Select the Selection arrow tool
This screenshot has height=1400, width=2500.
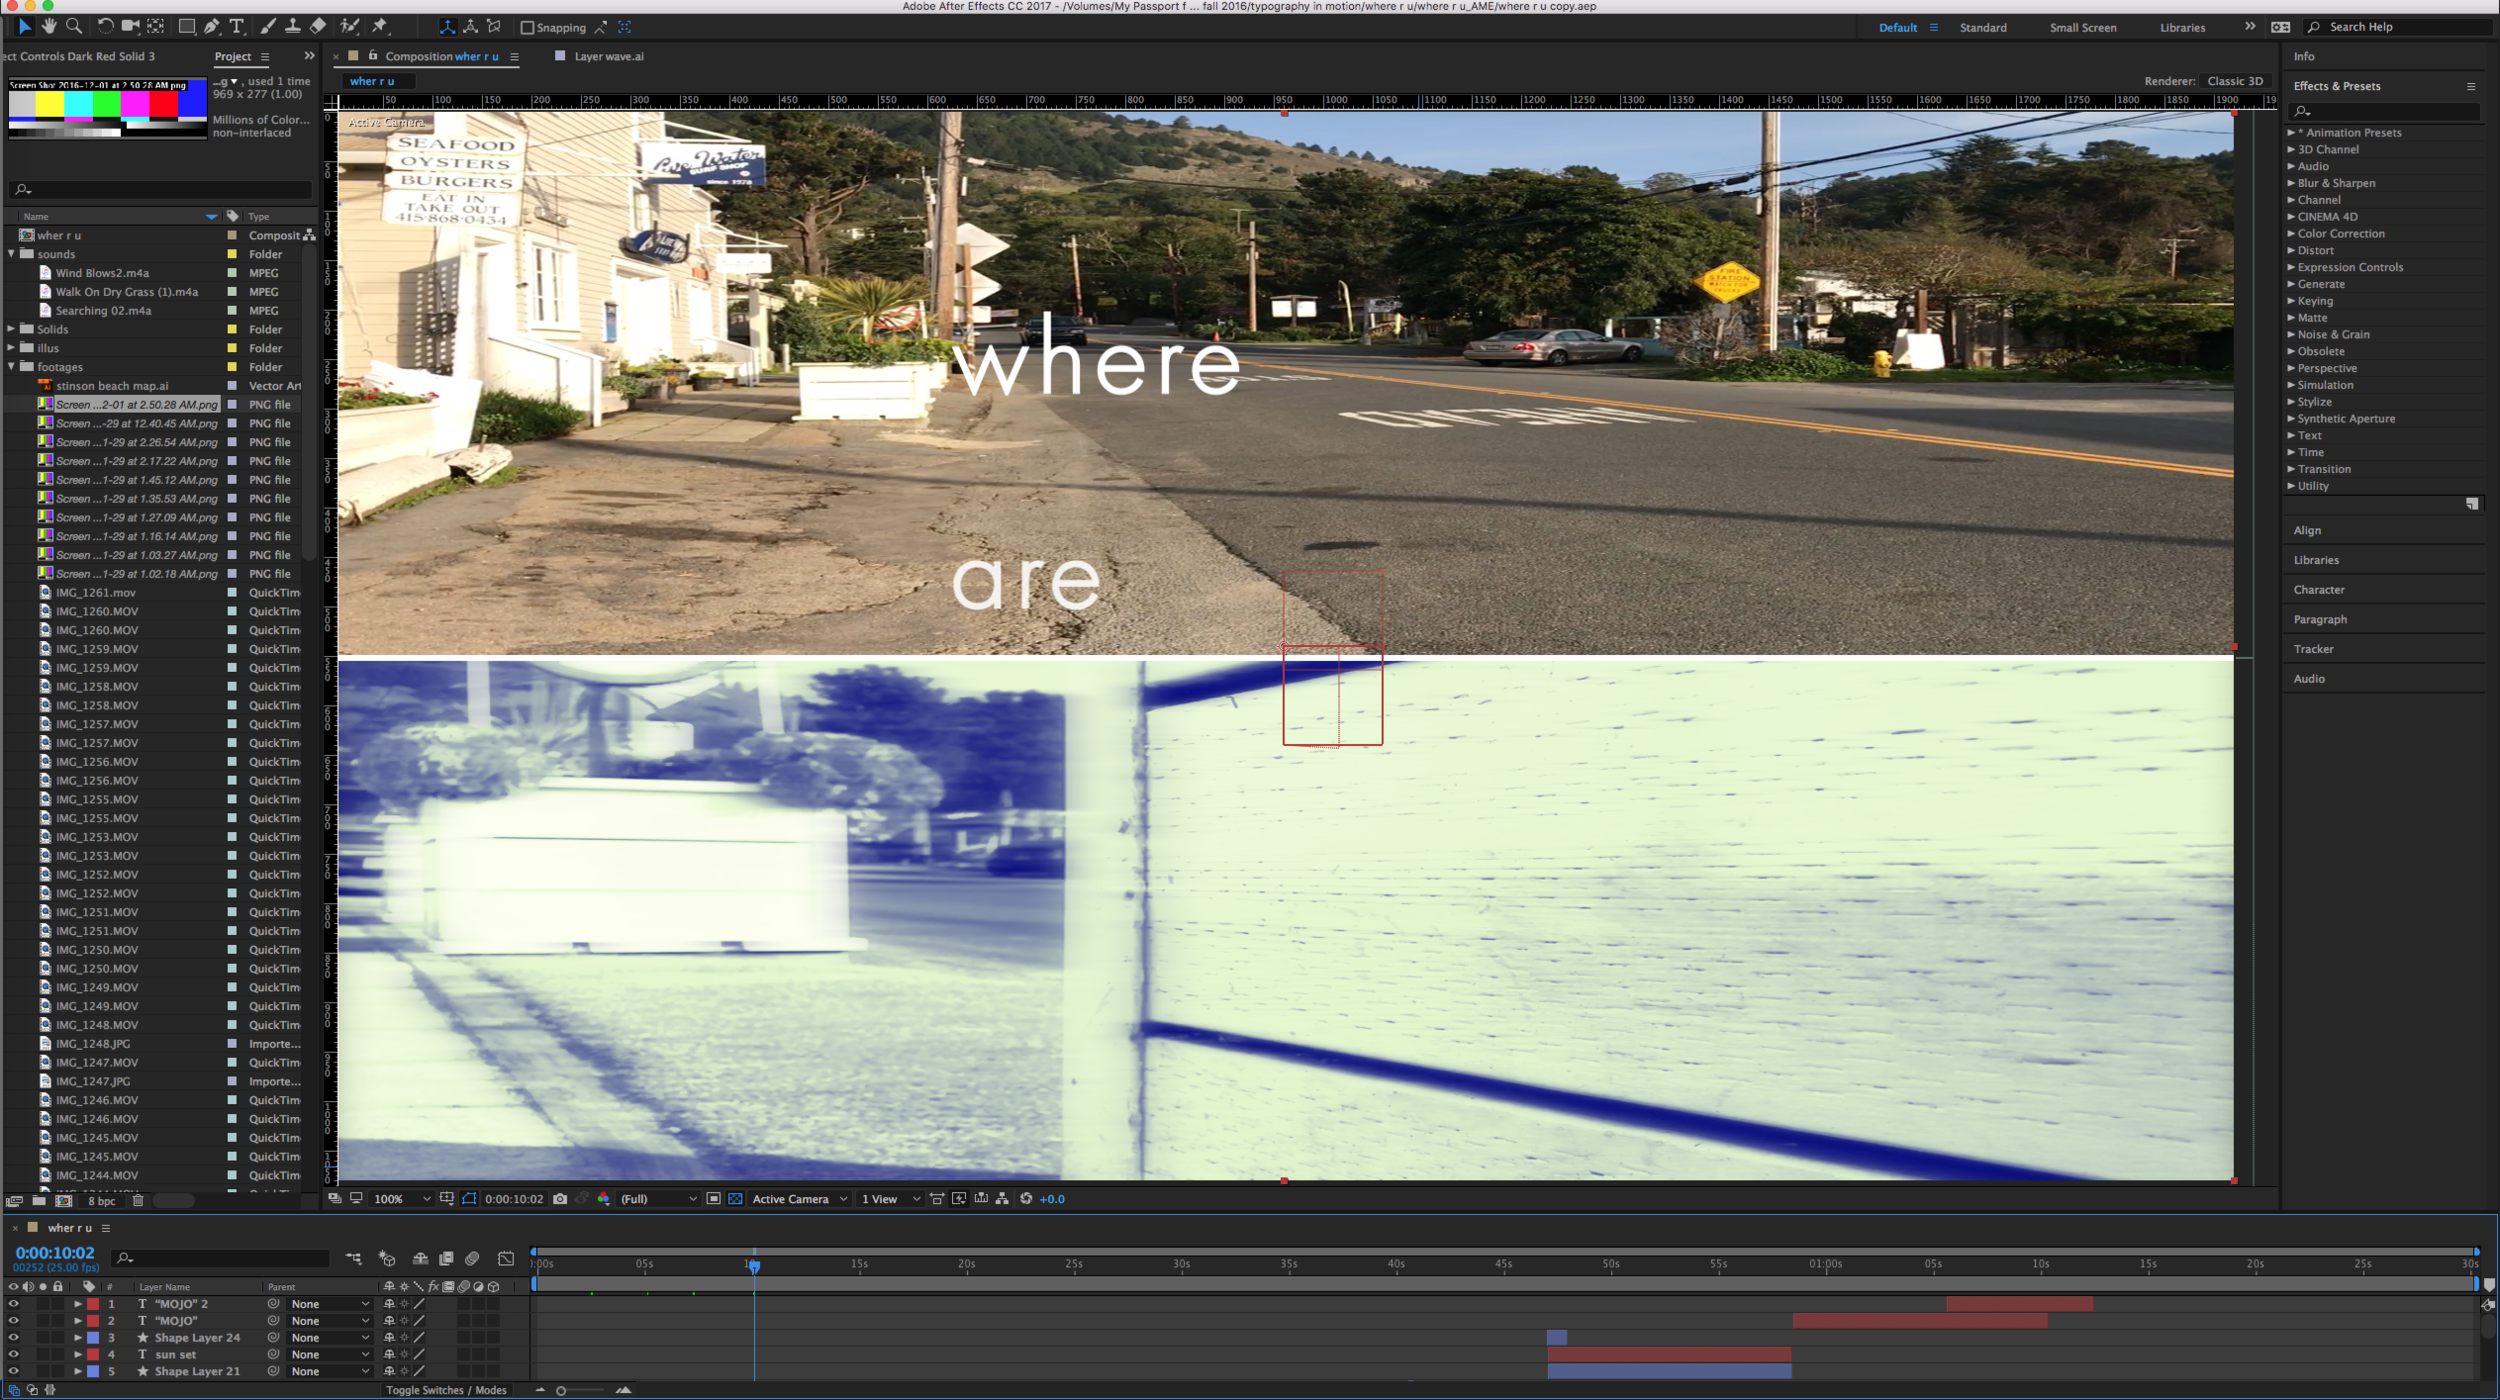pos(25,26)
